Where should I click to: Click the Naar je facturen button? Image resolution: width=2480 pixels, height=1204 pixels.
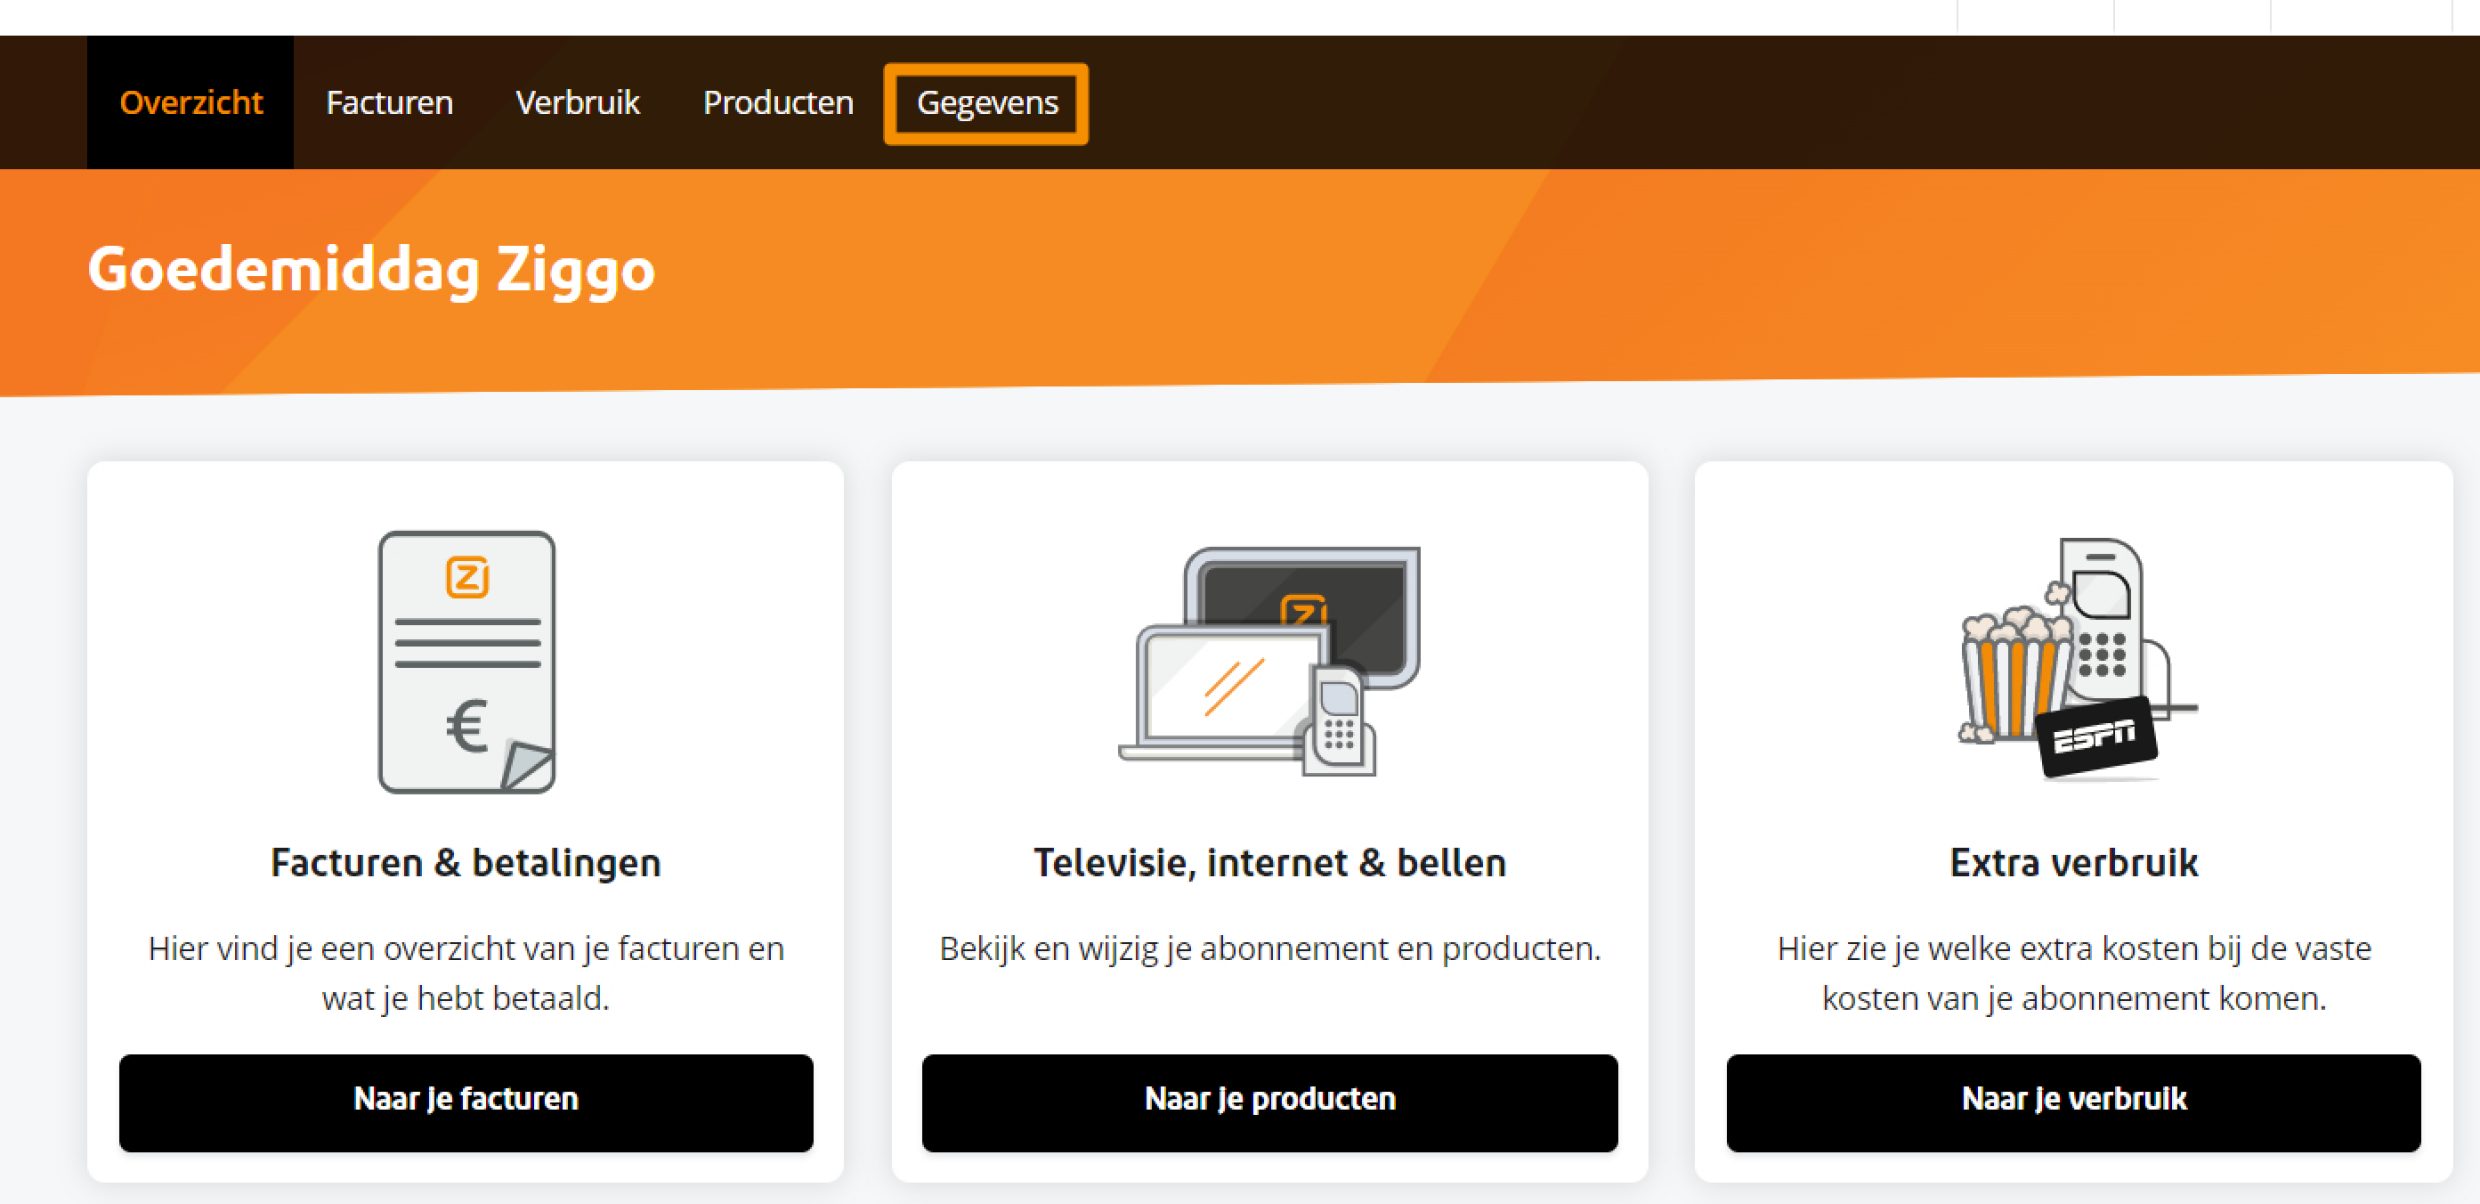click(465, 1098)
